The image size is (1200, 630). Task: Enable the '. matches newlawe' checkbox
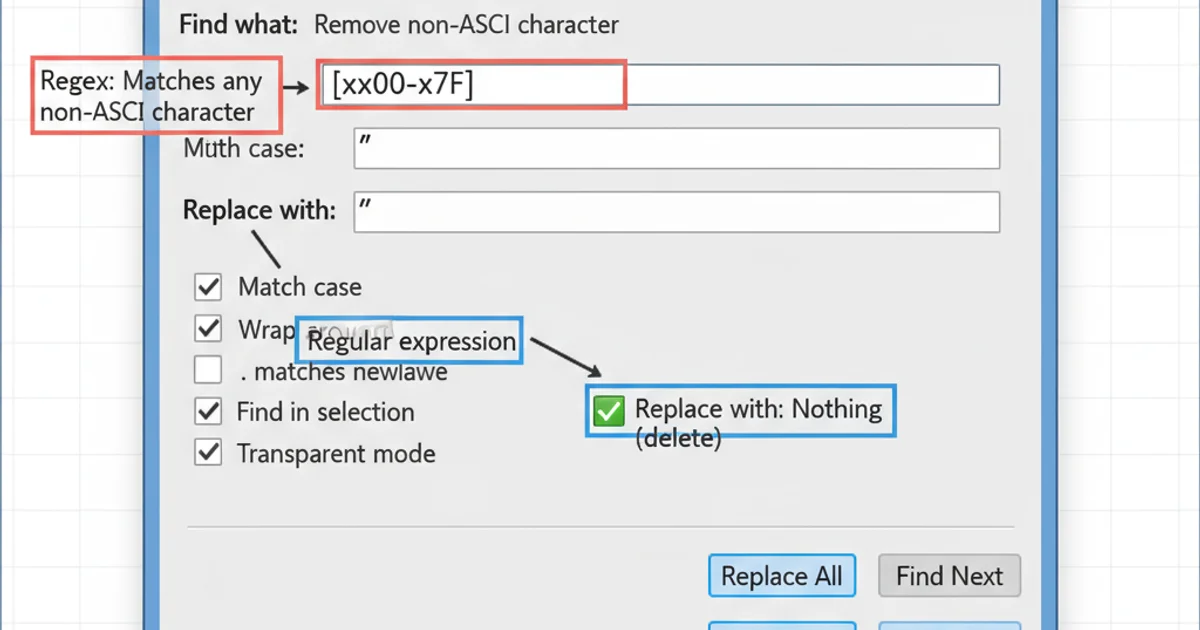point(208,371)
